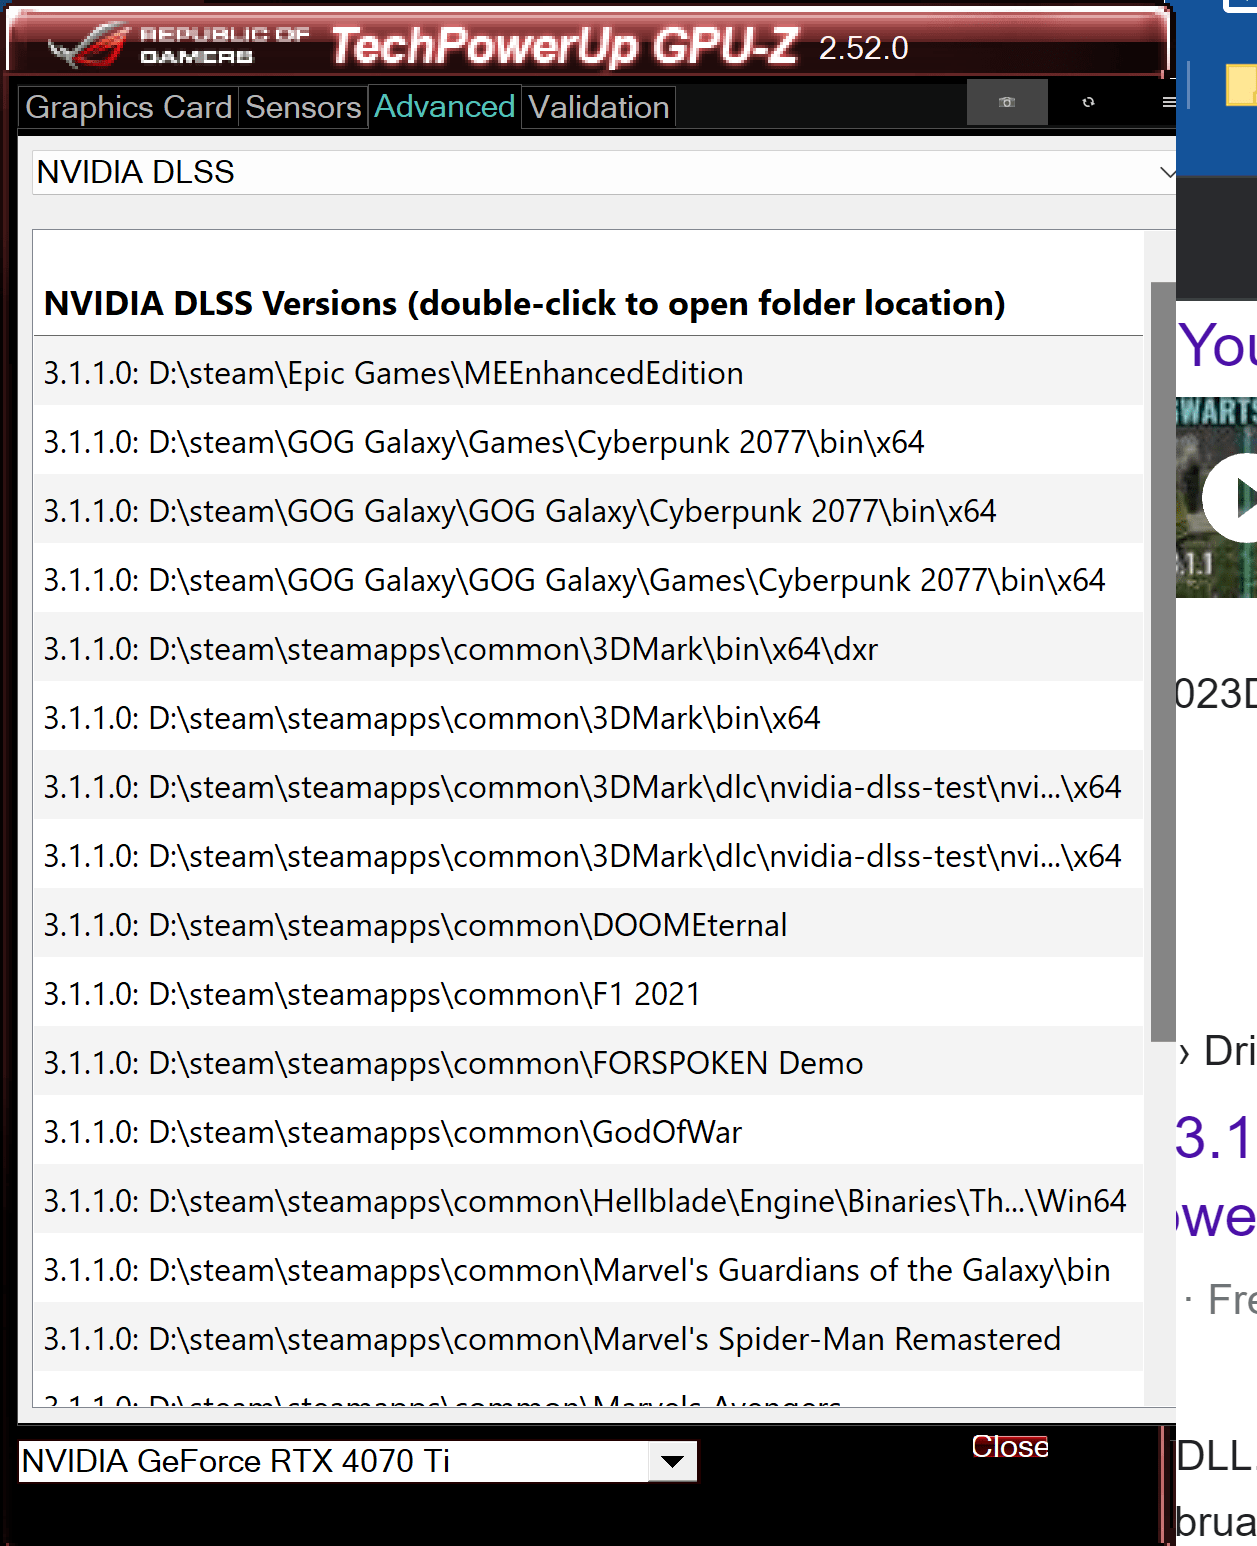Click the refresh icon to re-scan the GPU
Image resolution: width=1257 pixels, height=1546 pixels.
(1086, 101)
